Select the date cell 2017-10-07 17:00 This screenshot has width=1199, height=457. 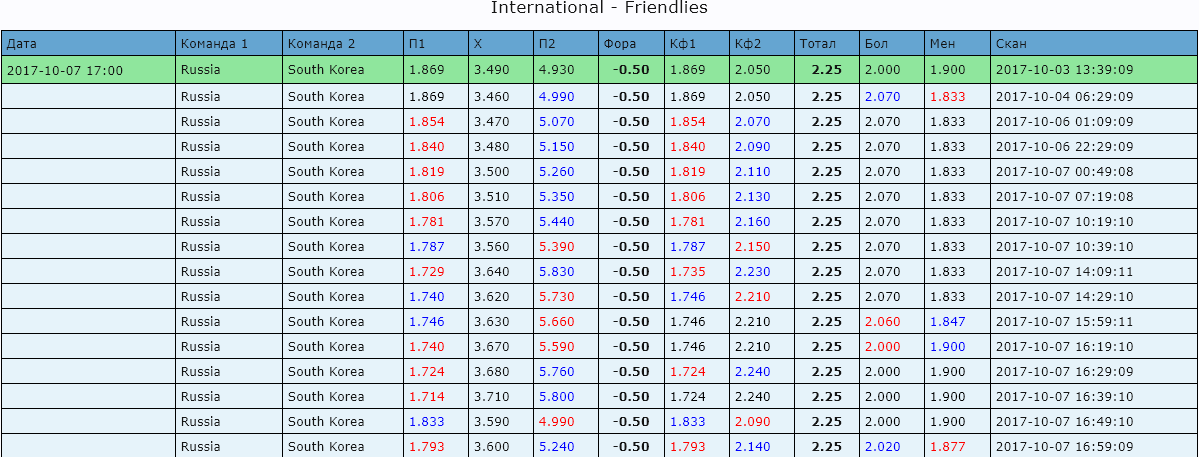pos(64,70)
